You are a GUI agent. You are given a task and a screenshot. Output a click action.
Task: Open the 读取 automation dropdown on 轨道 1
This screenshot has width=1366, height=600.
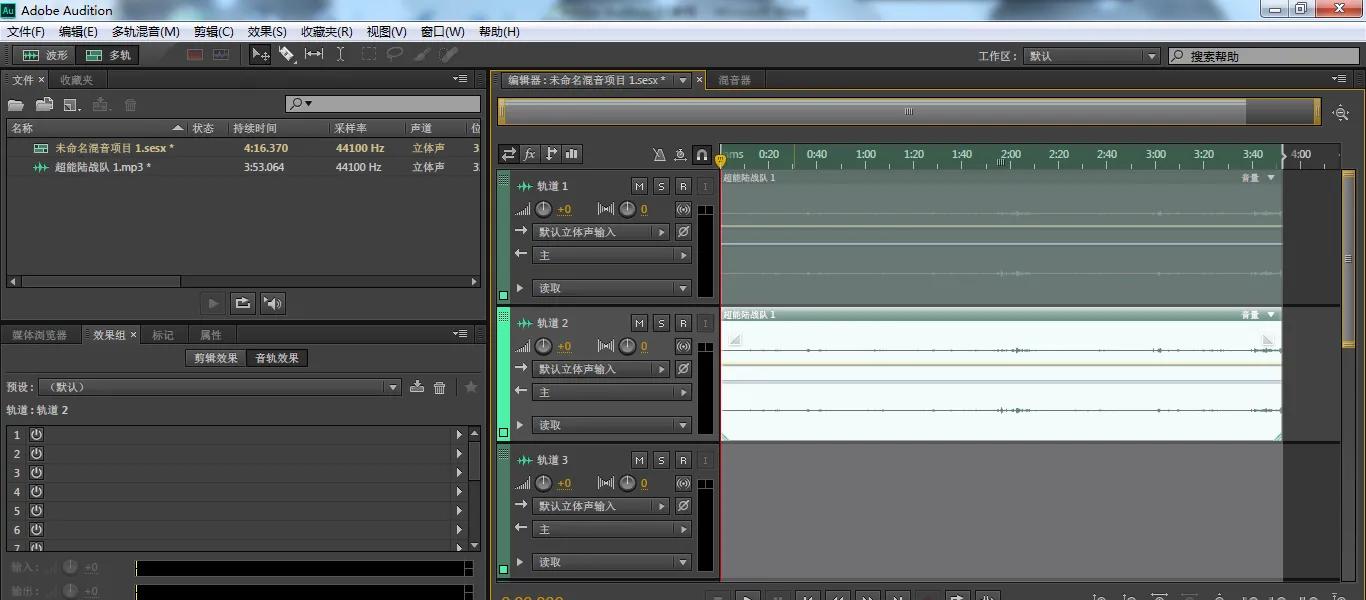click(x=610, y=288)
